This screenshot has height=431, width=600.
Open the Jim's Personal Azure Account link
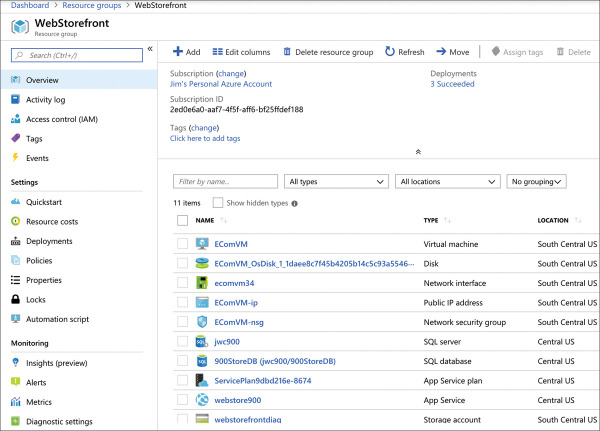(x=221, y=84)
